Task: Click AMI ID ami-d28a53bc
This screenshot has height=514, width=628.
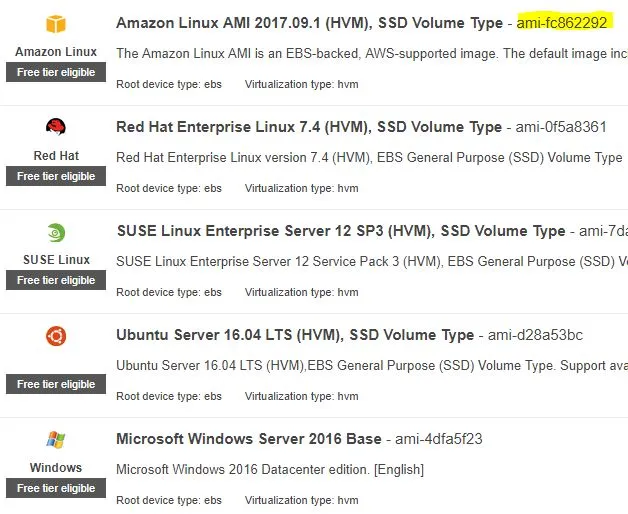Action: [x=535, y=335]
